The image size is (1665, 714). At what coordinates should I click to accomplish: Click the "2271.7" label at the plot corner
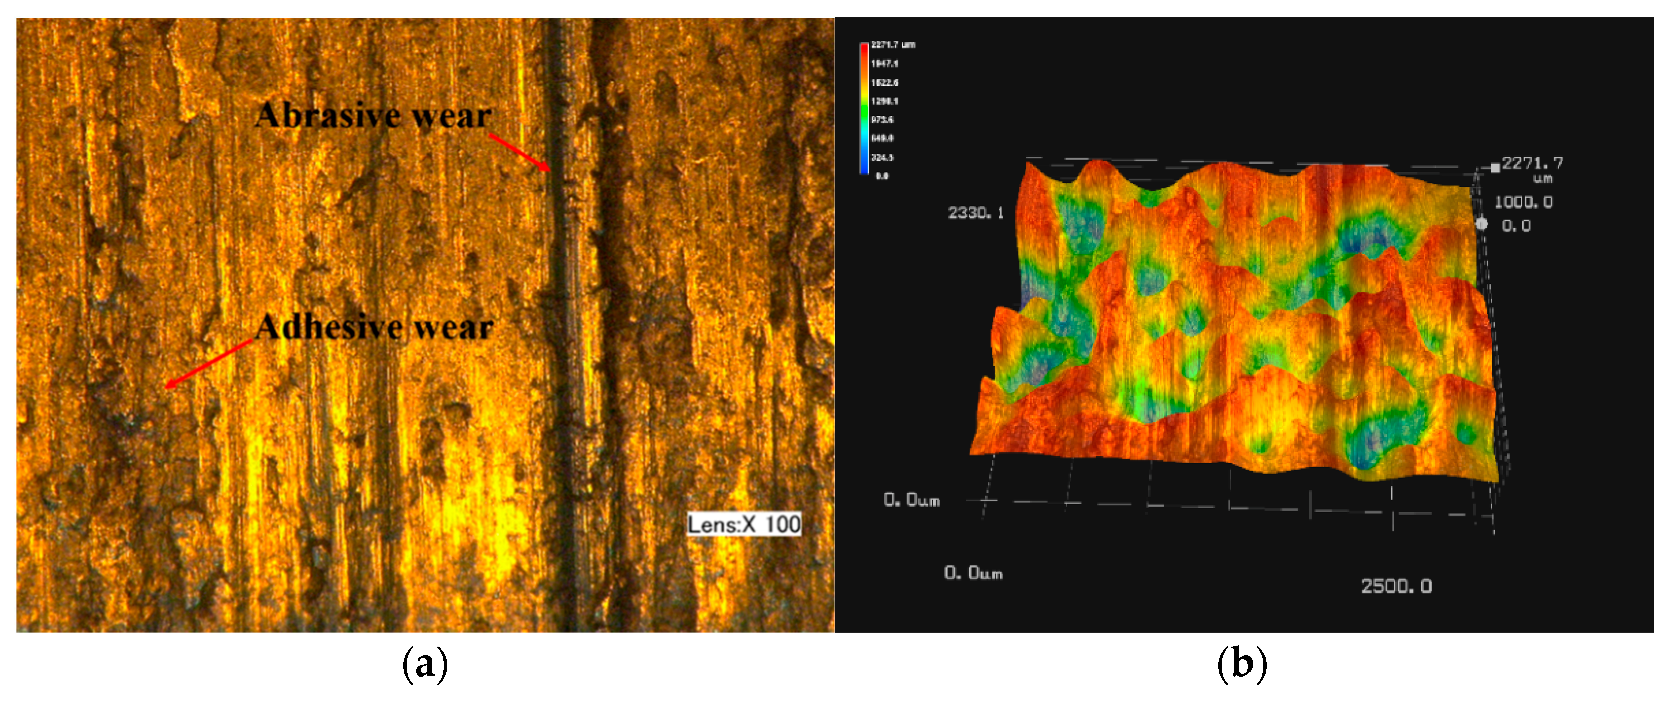click(1532, 163)
